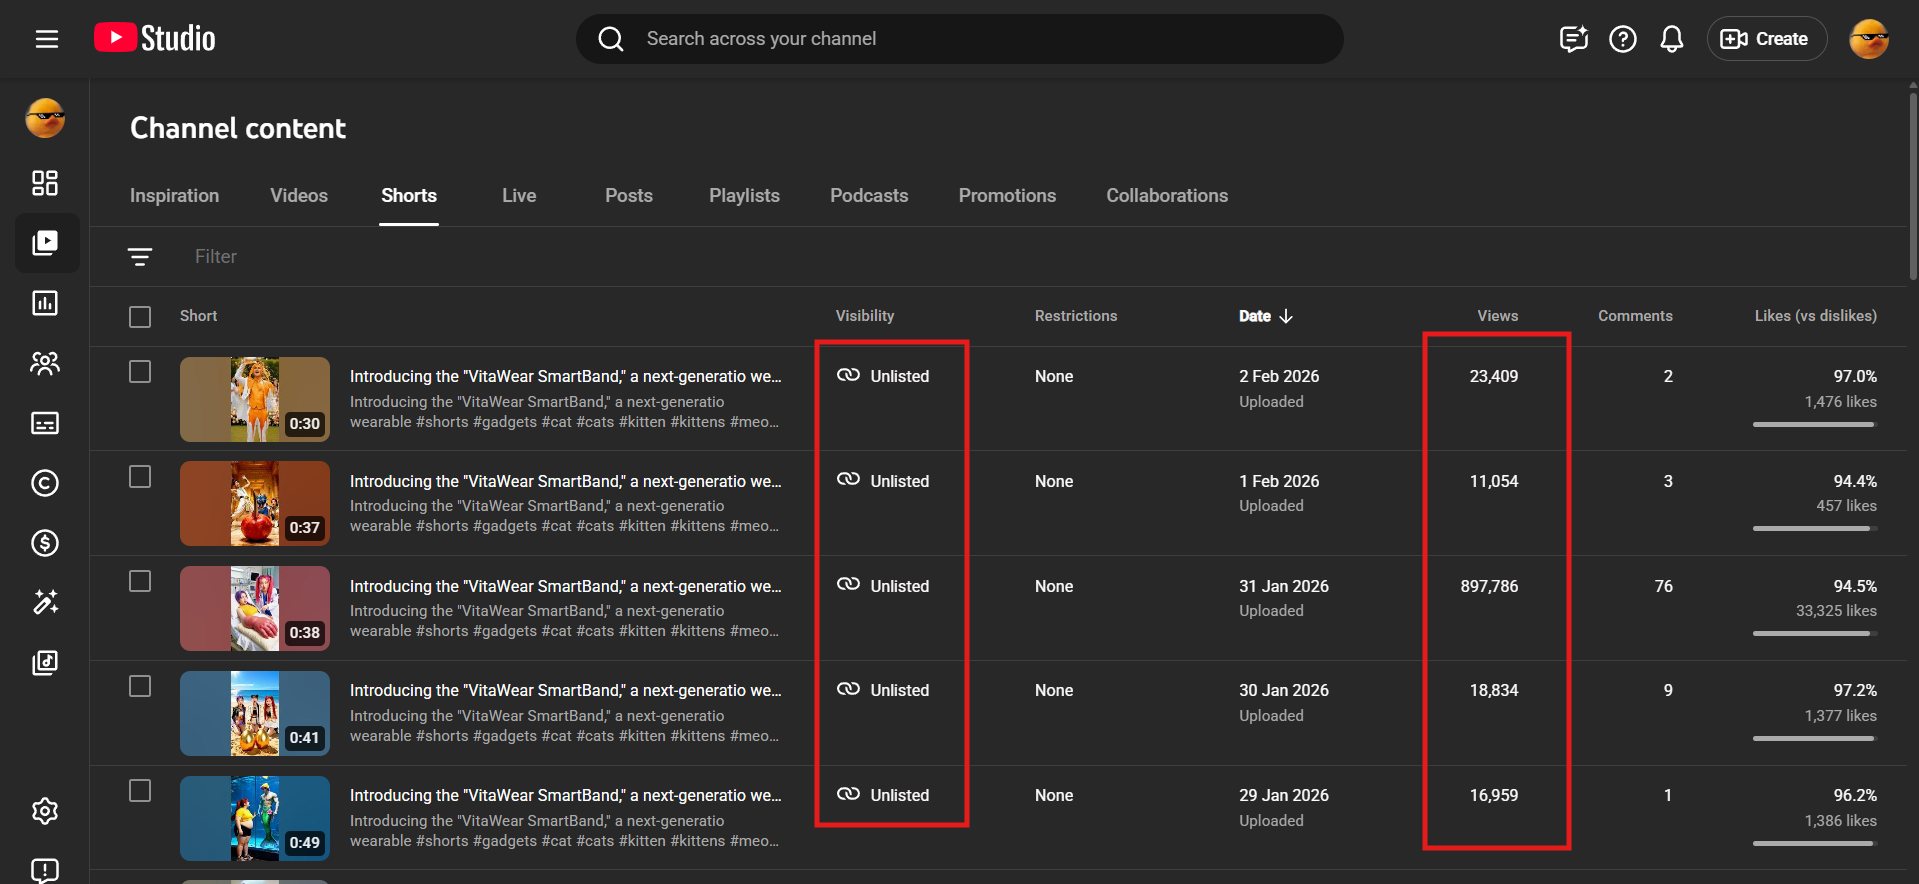Click the Create button
The image size is (1919, 884).
(x=1765, y=39)
